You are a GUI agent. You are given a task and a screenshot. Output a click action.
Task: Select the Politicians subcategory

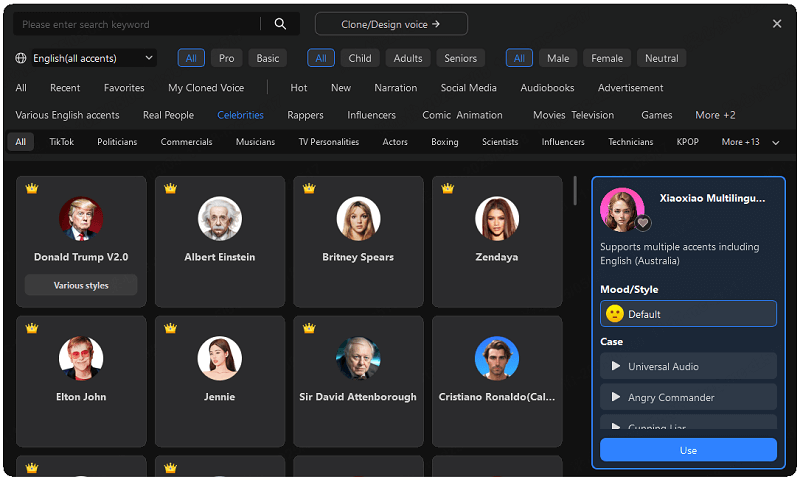[117, 142]
